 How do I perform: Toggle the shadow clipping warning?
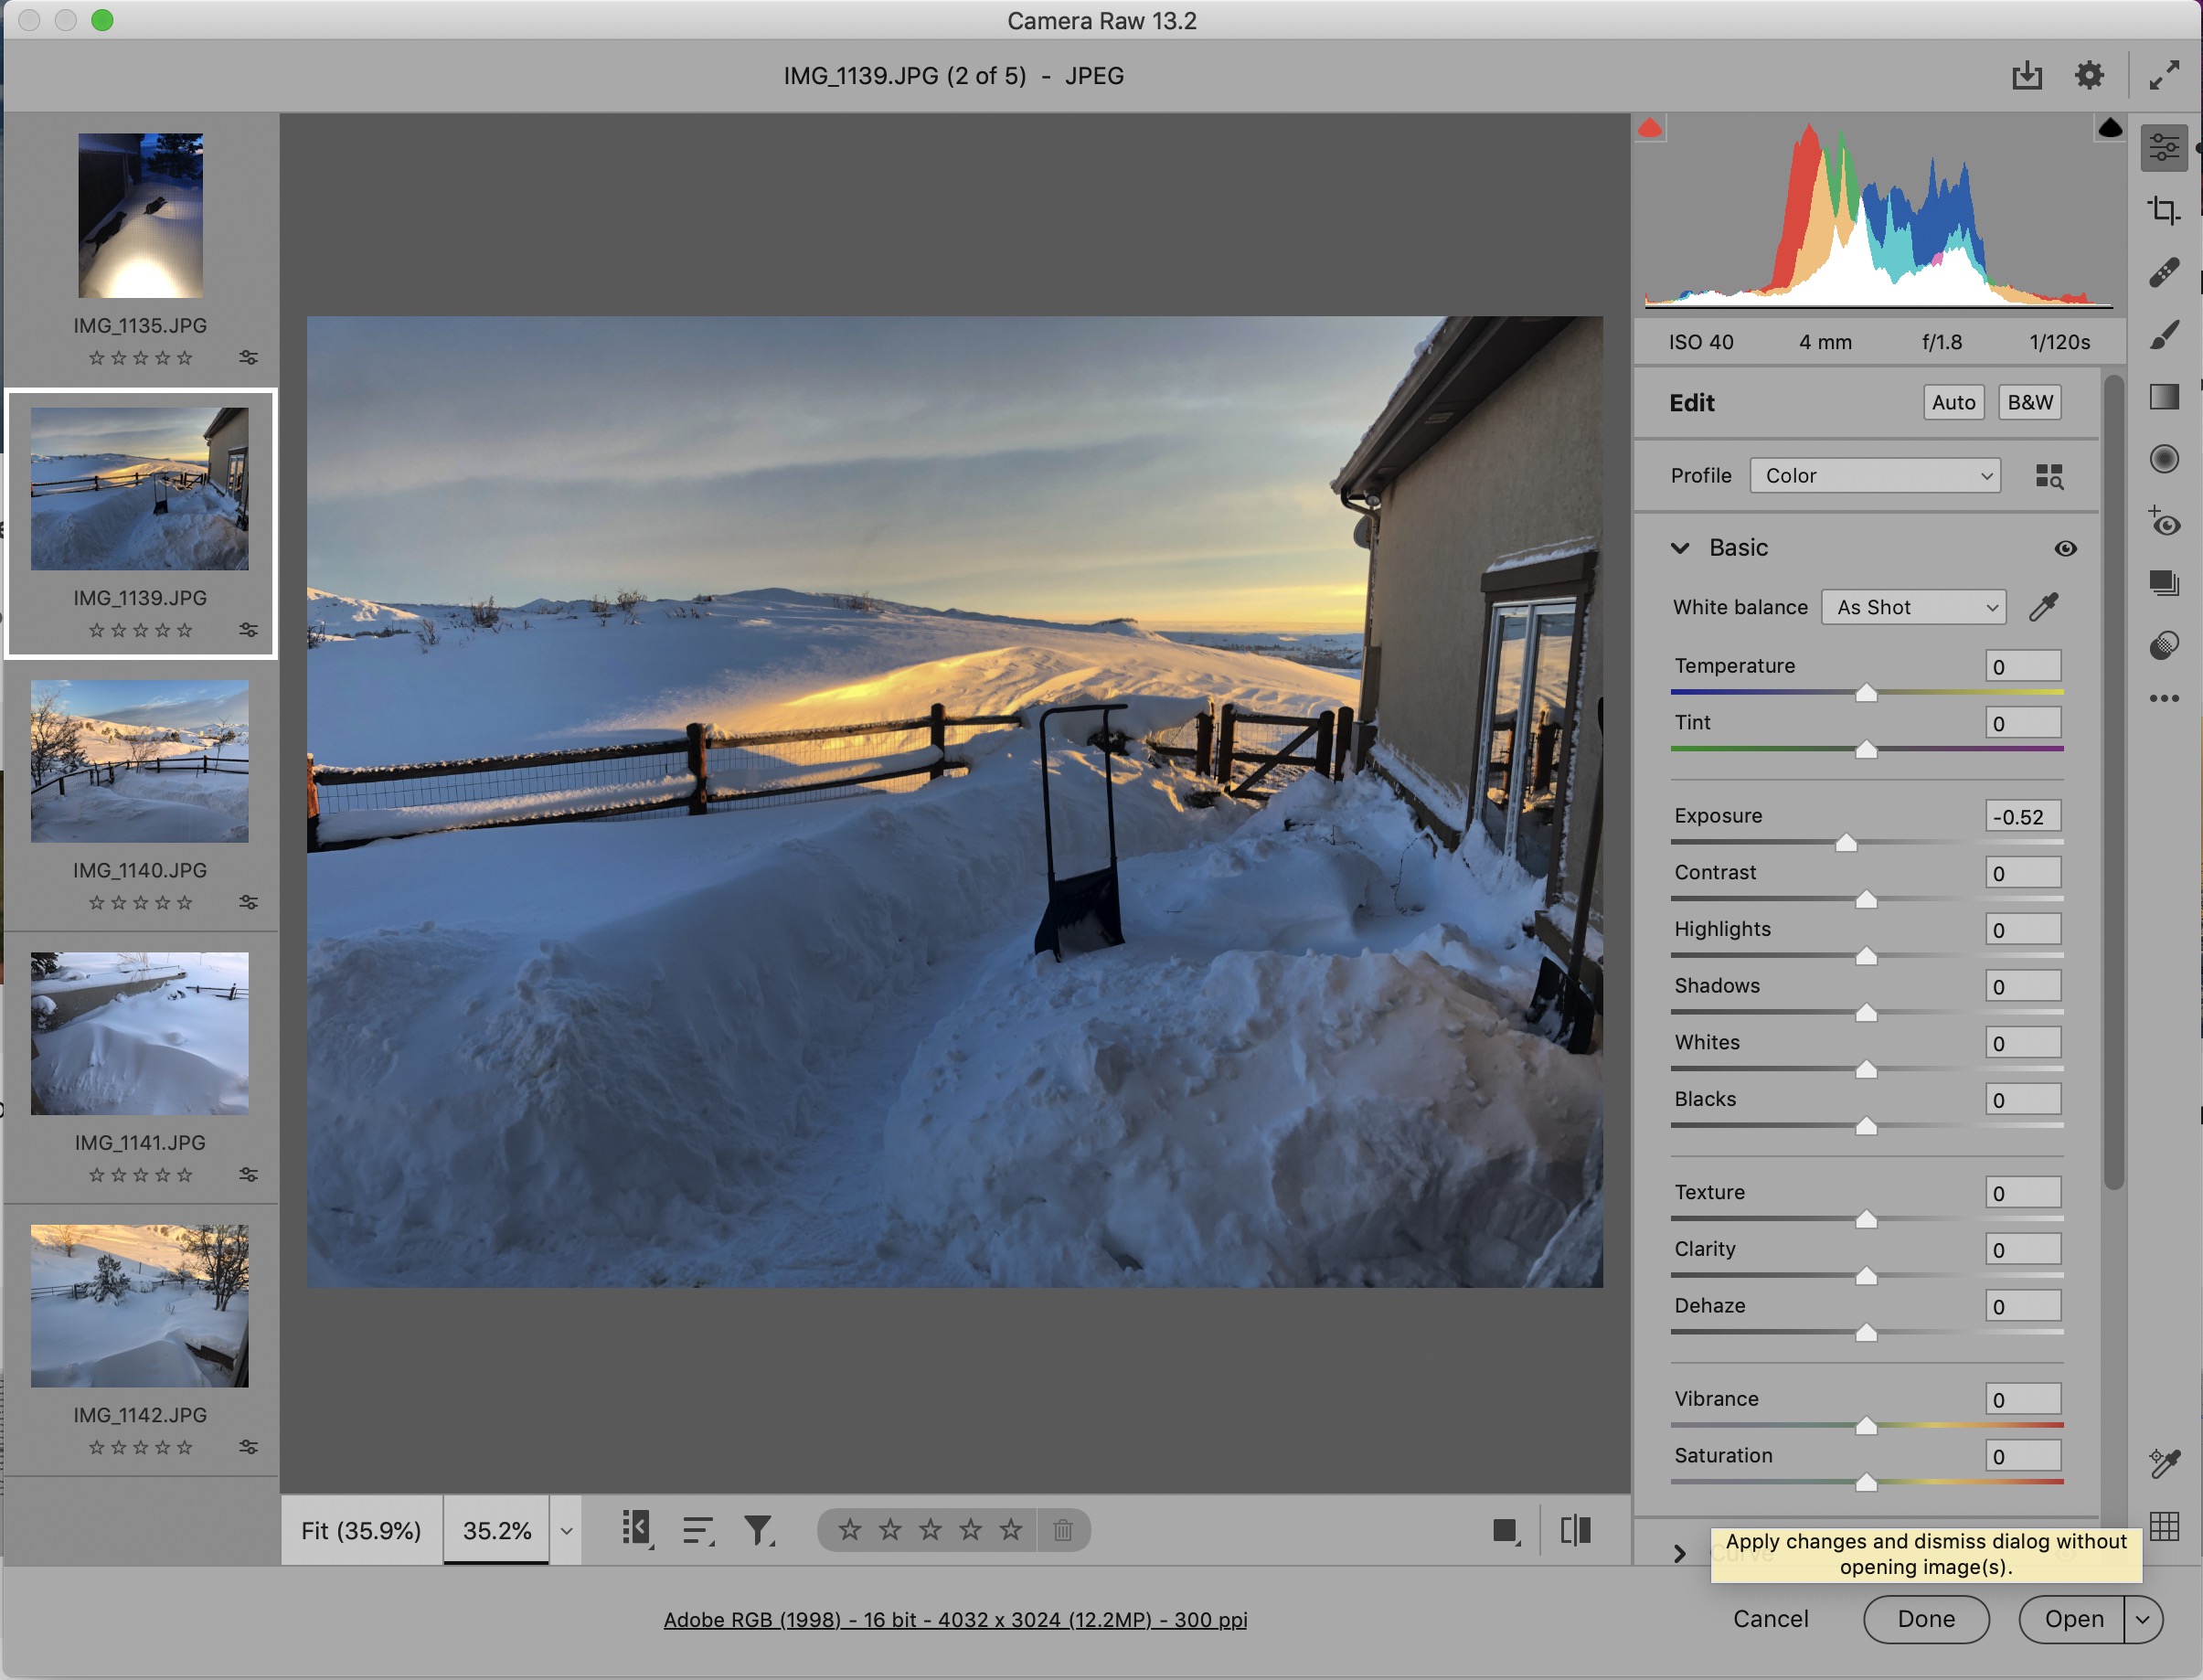tap(1650, 128)
